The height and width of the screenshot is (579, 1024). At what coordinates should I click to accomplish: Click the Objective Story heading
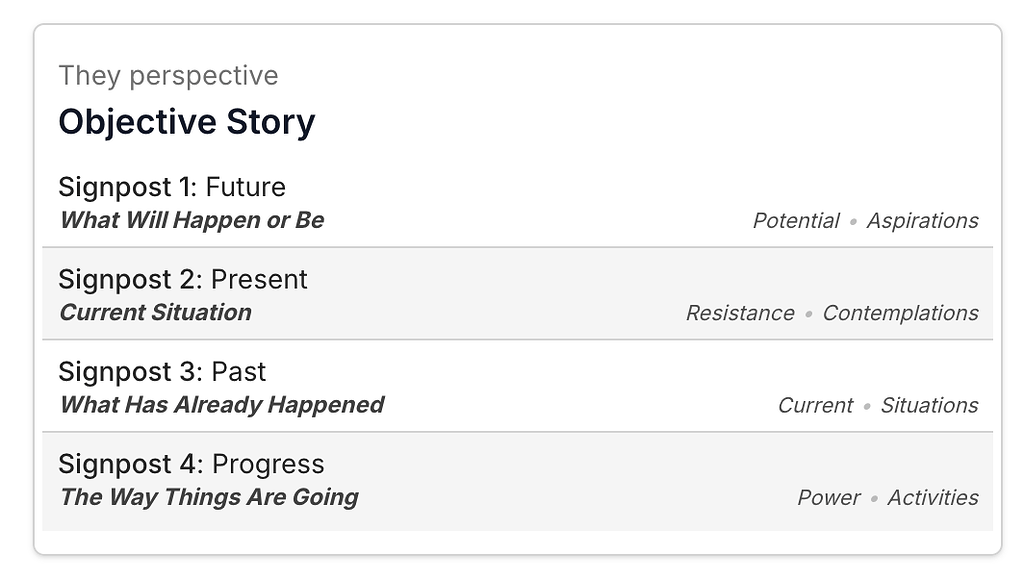coord(187,122)
